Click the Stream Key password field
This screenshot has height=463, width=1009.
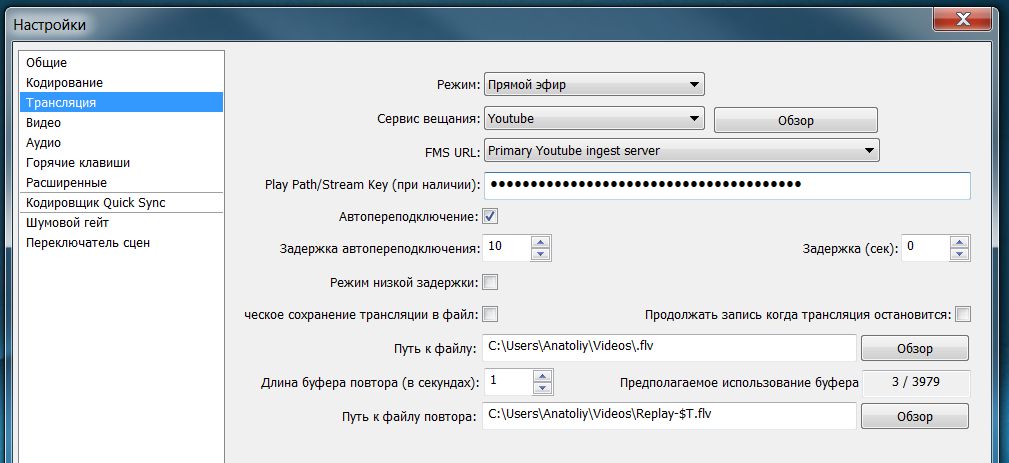pos(726,185)
